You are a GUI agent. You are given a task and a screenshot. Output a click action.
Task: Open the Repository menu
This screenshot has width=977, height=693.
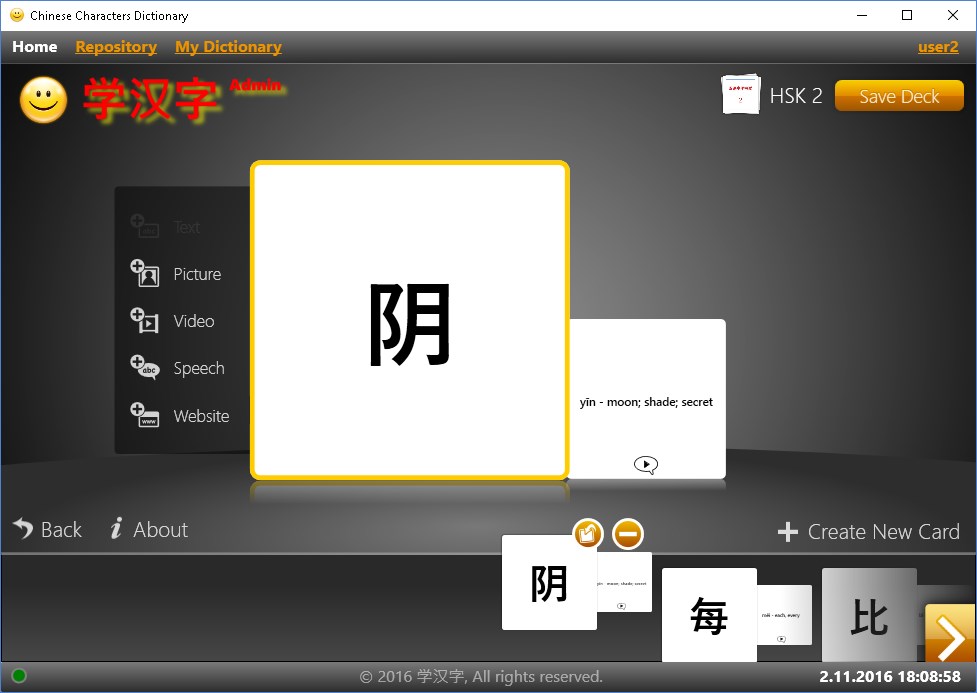coord(115,46)
